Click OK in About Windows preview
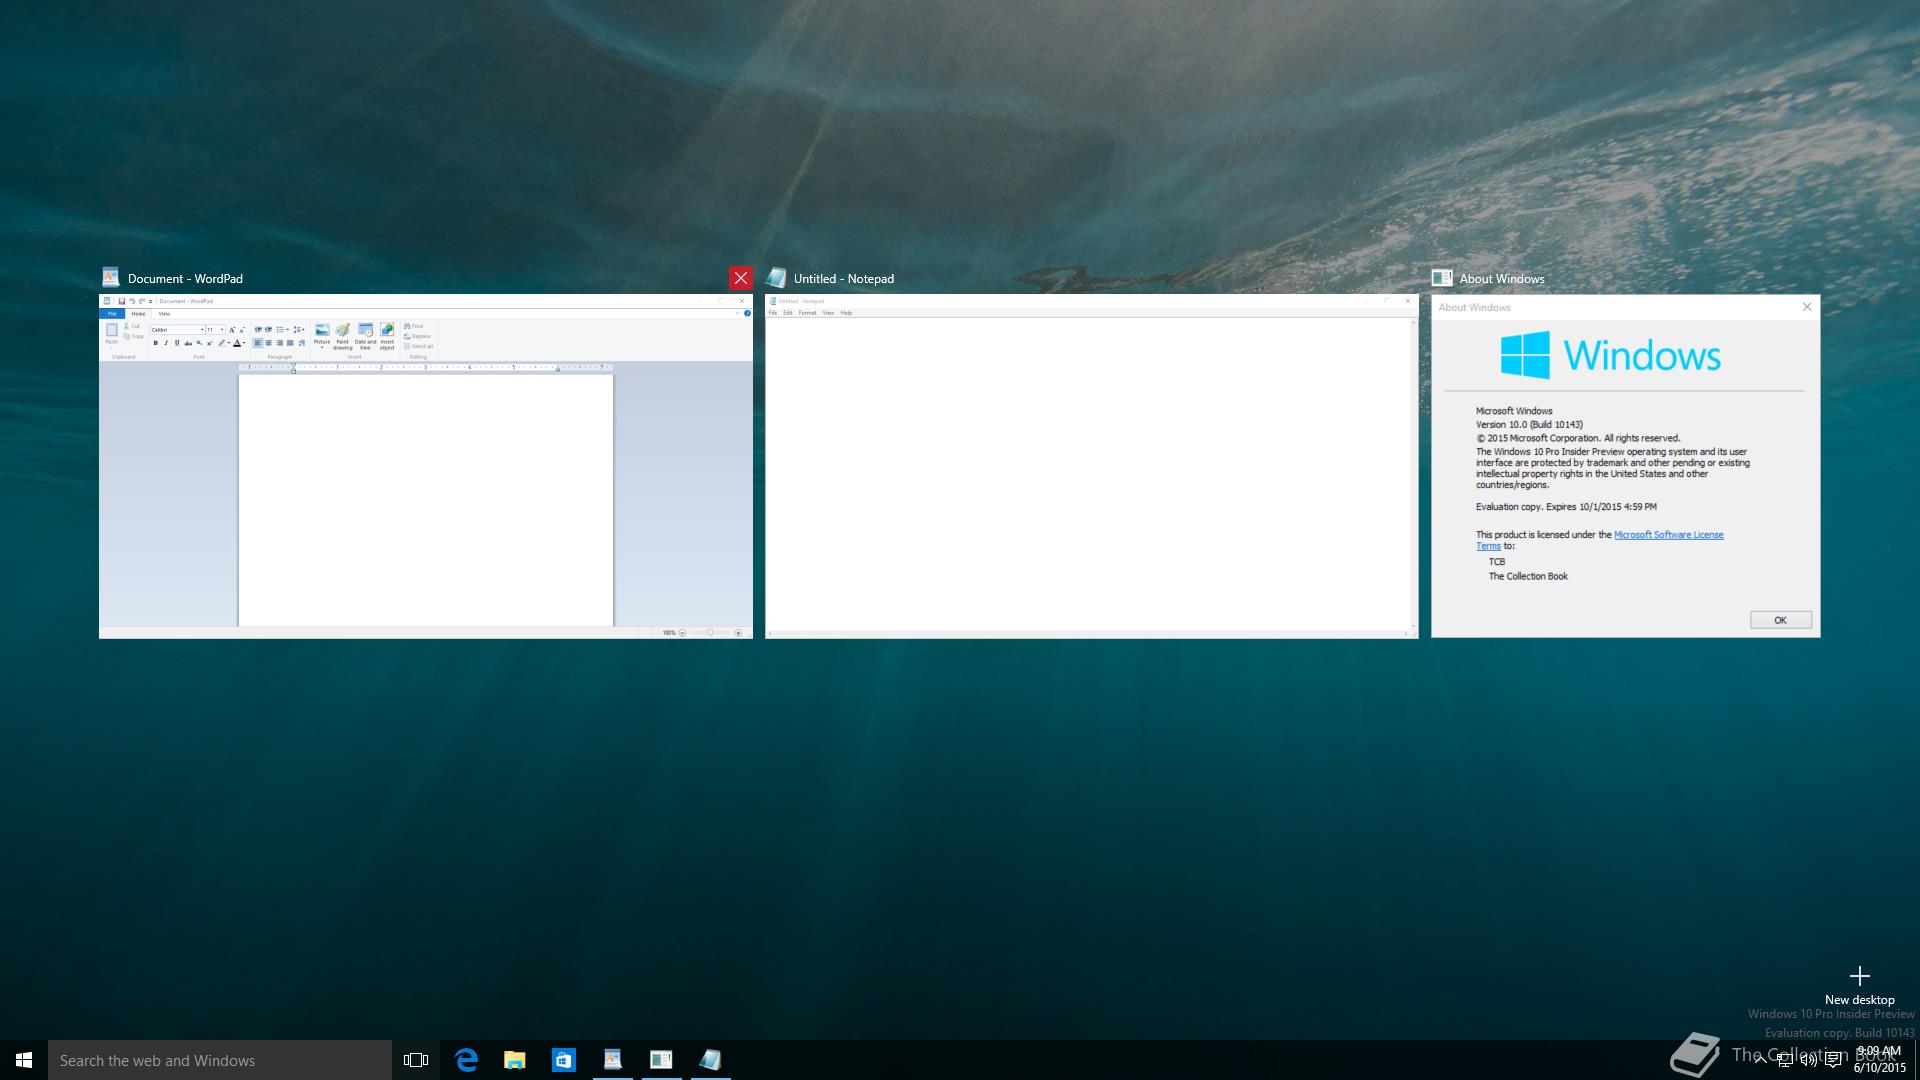This screenshot has height=1080, width=1920. pyautogui.click(x=1780, y=620)
